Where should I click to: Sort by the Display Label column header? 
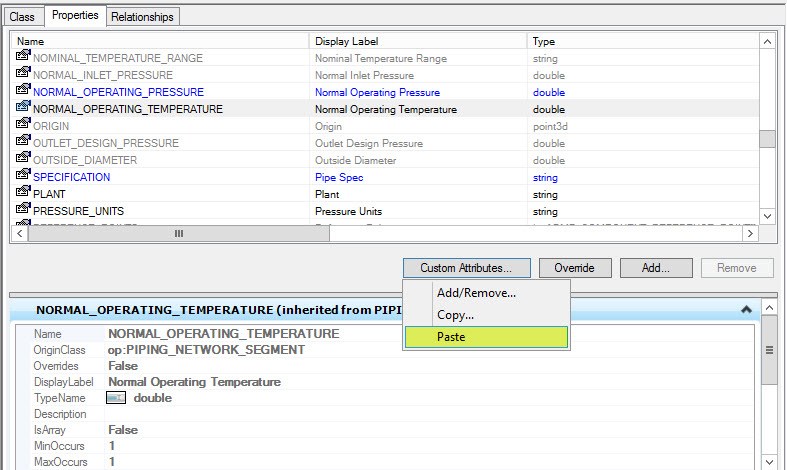[x=418, y=41]
